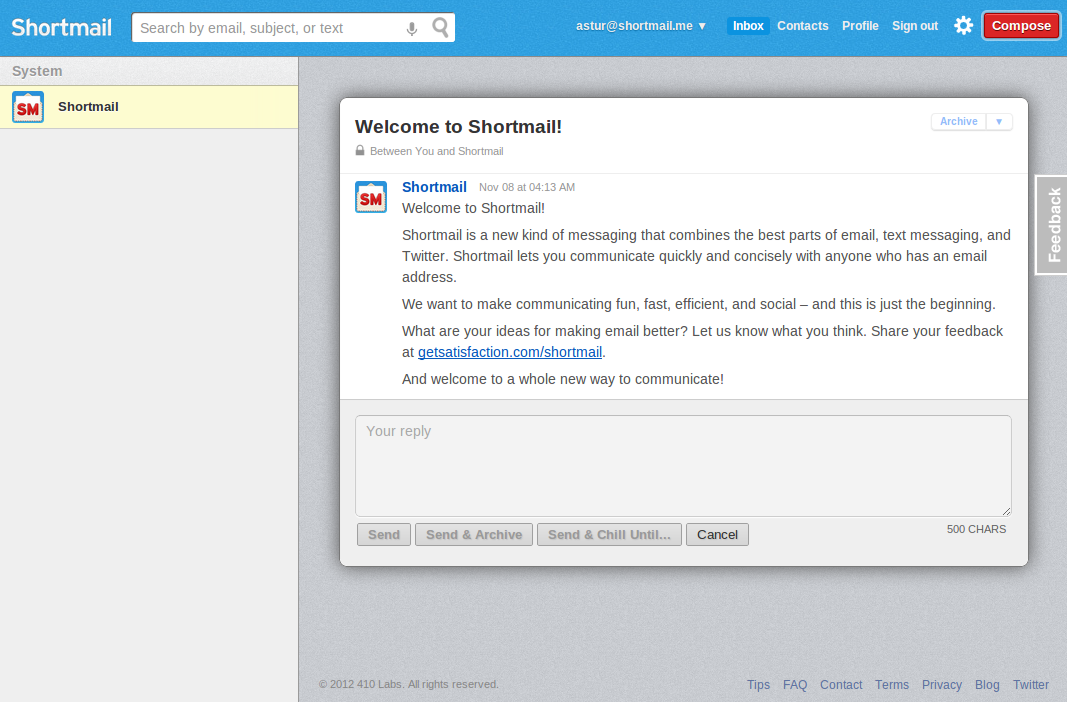Viewport: 1067px width, 702px height.
Task: Open the Send & Chill Until options
Action: (x=609, y=535)
